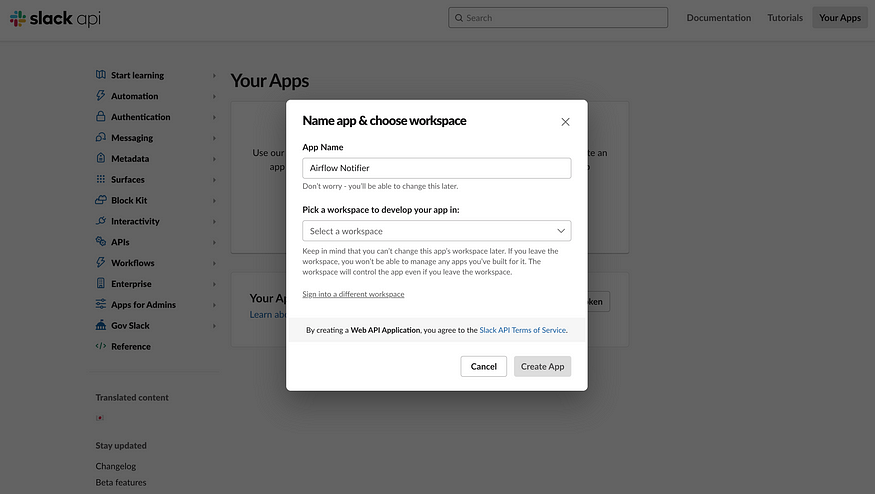Expand the Messaging section arrow
Image resolution: width=875 pixels, height=494 pixels.
click(x=214, y=138)
